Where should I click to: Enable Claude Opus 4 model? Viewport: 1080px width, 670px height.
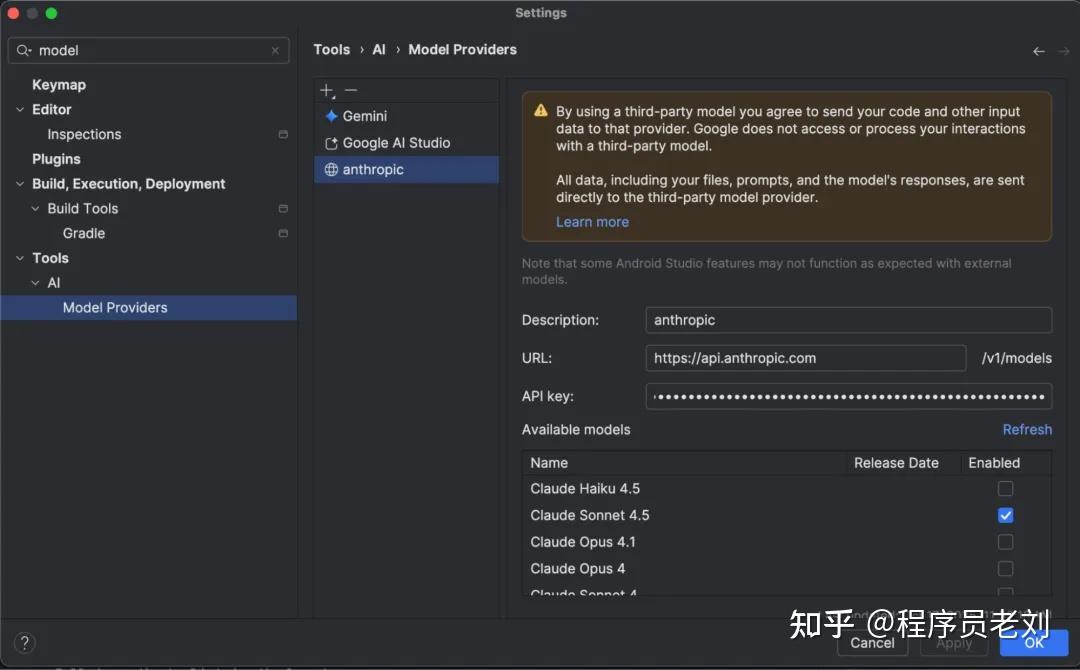click(1006, 569)
